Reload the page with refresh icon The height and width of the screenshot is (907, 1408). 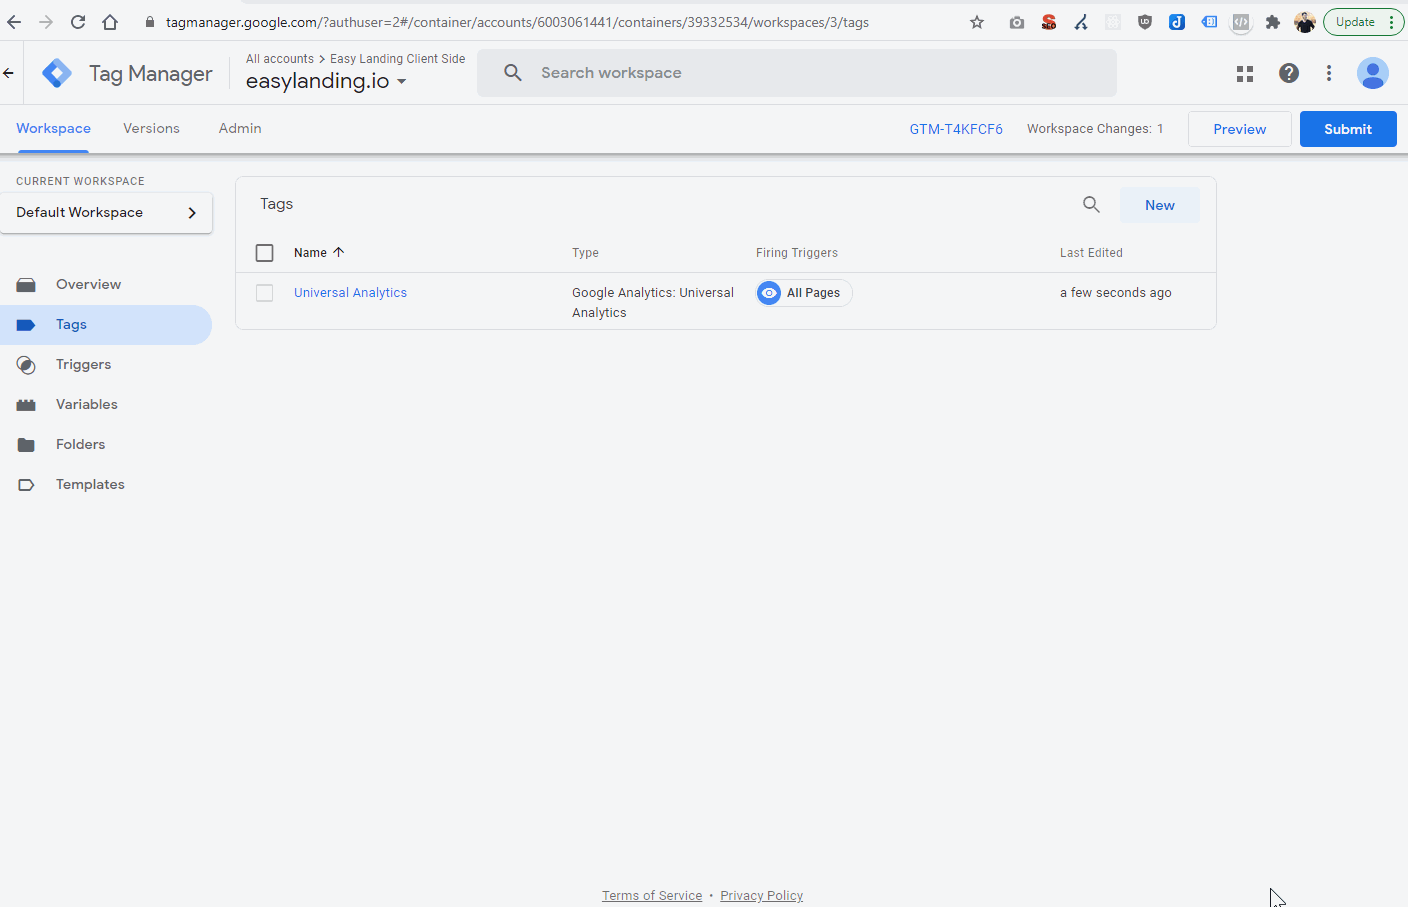[78, 22]
